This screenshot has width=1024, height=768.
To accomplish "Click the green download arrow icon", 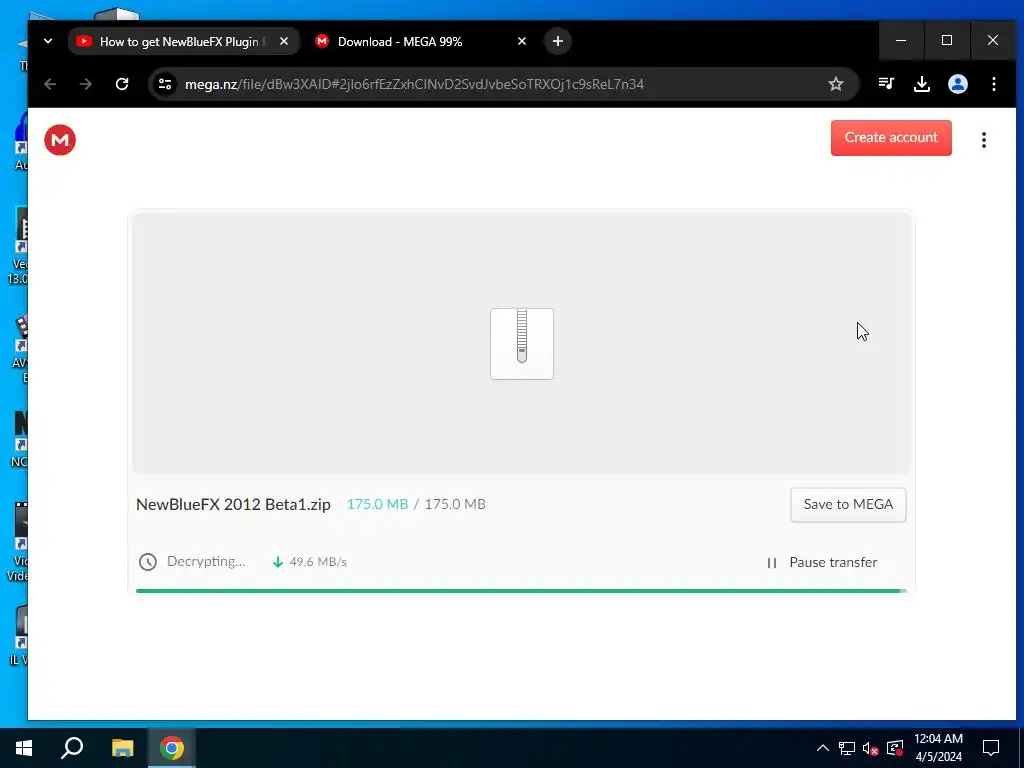I will coord(278,562).
